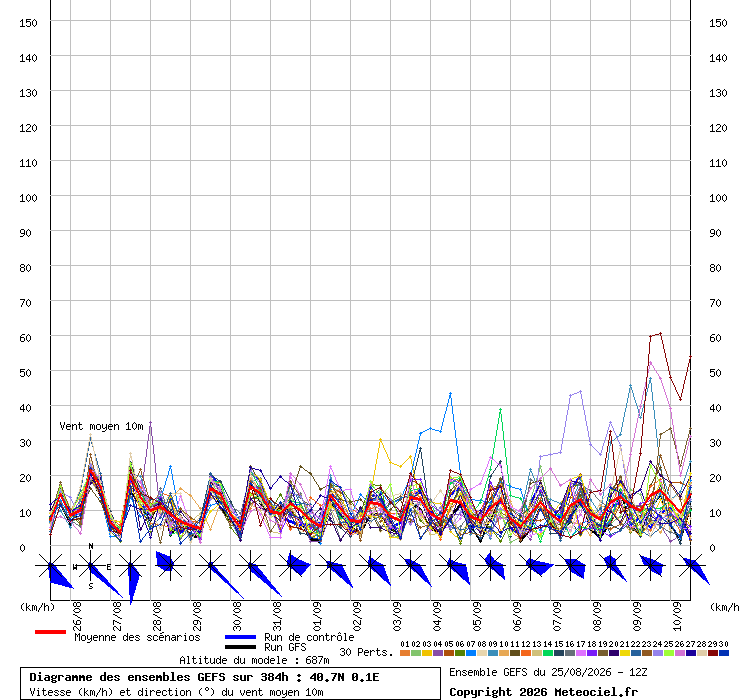Click the Moyenne des scénarios legend text
The width and height of the screenshot is (740, 700).
[137, 637]
